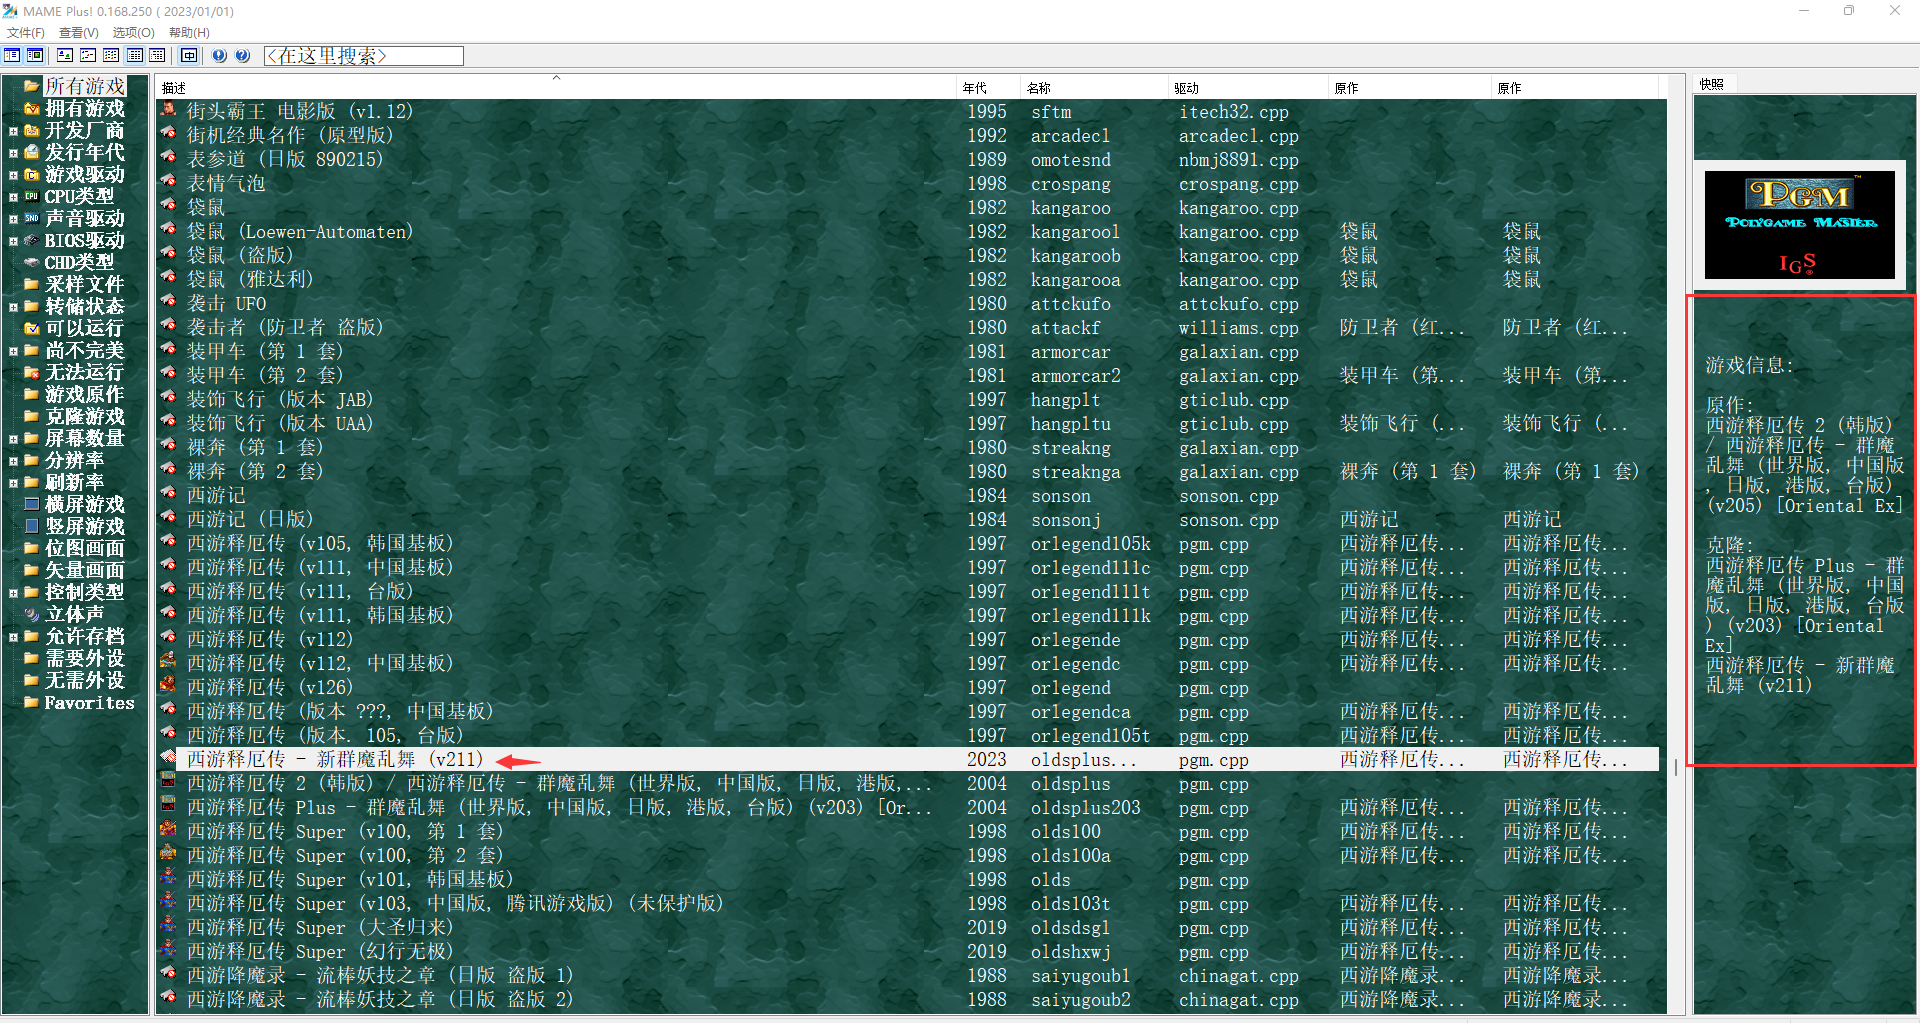Click the 在这里搜索 search field
Viewport: 1920px width, 1023px height.
tap(363, 56)
